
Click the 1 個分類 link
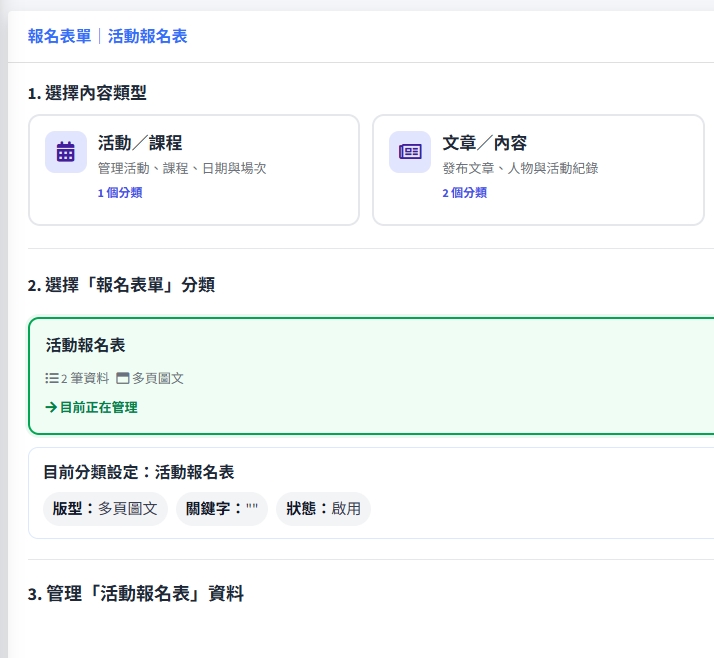click(120, 193)
